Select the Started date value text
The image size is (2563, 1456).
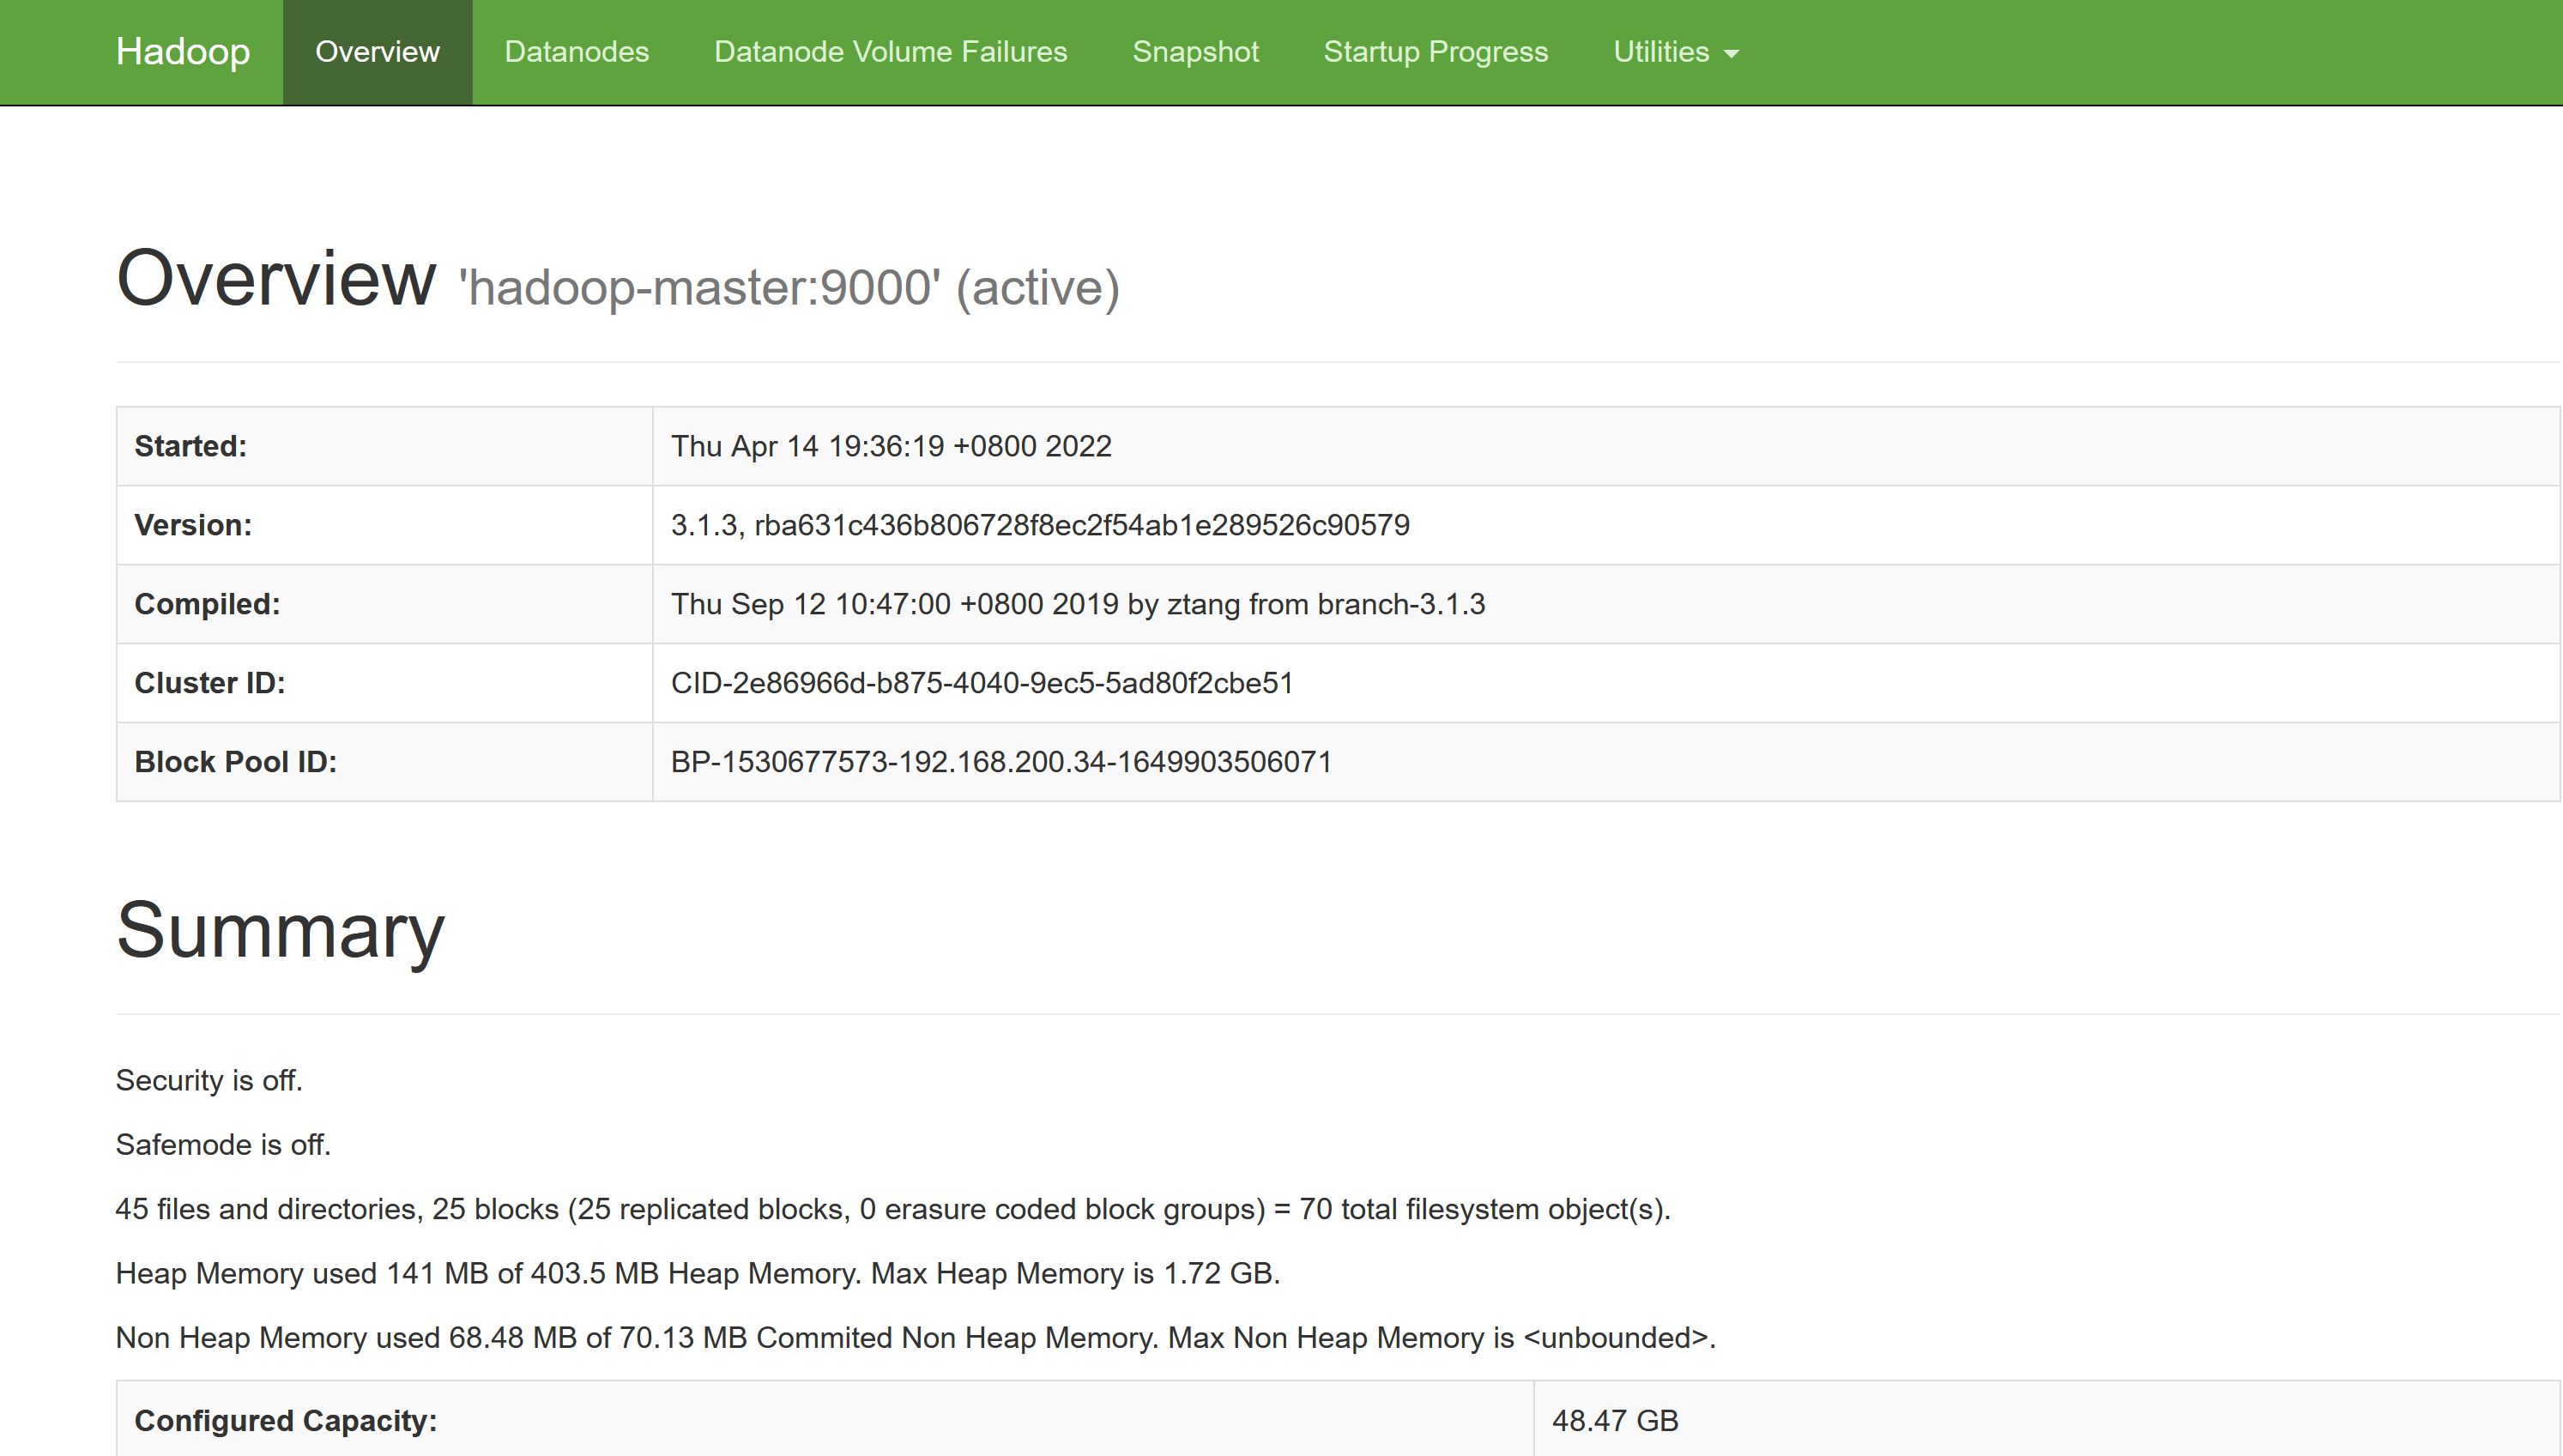891,446
